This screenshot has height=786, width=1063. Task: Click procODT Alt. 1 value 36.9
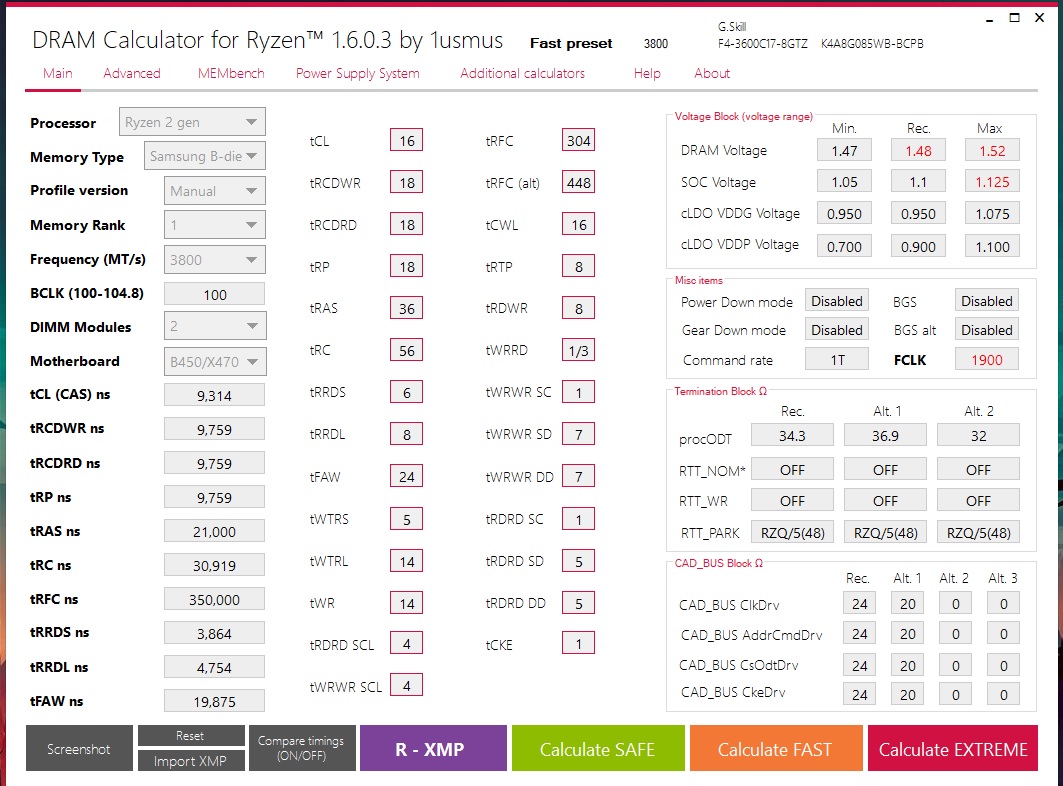click(885, 435)
